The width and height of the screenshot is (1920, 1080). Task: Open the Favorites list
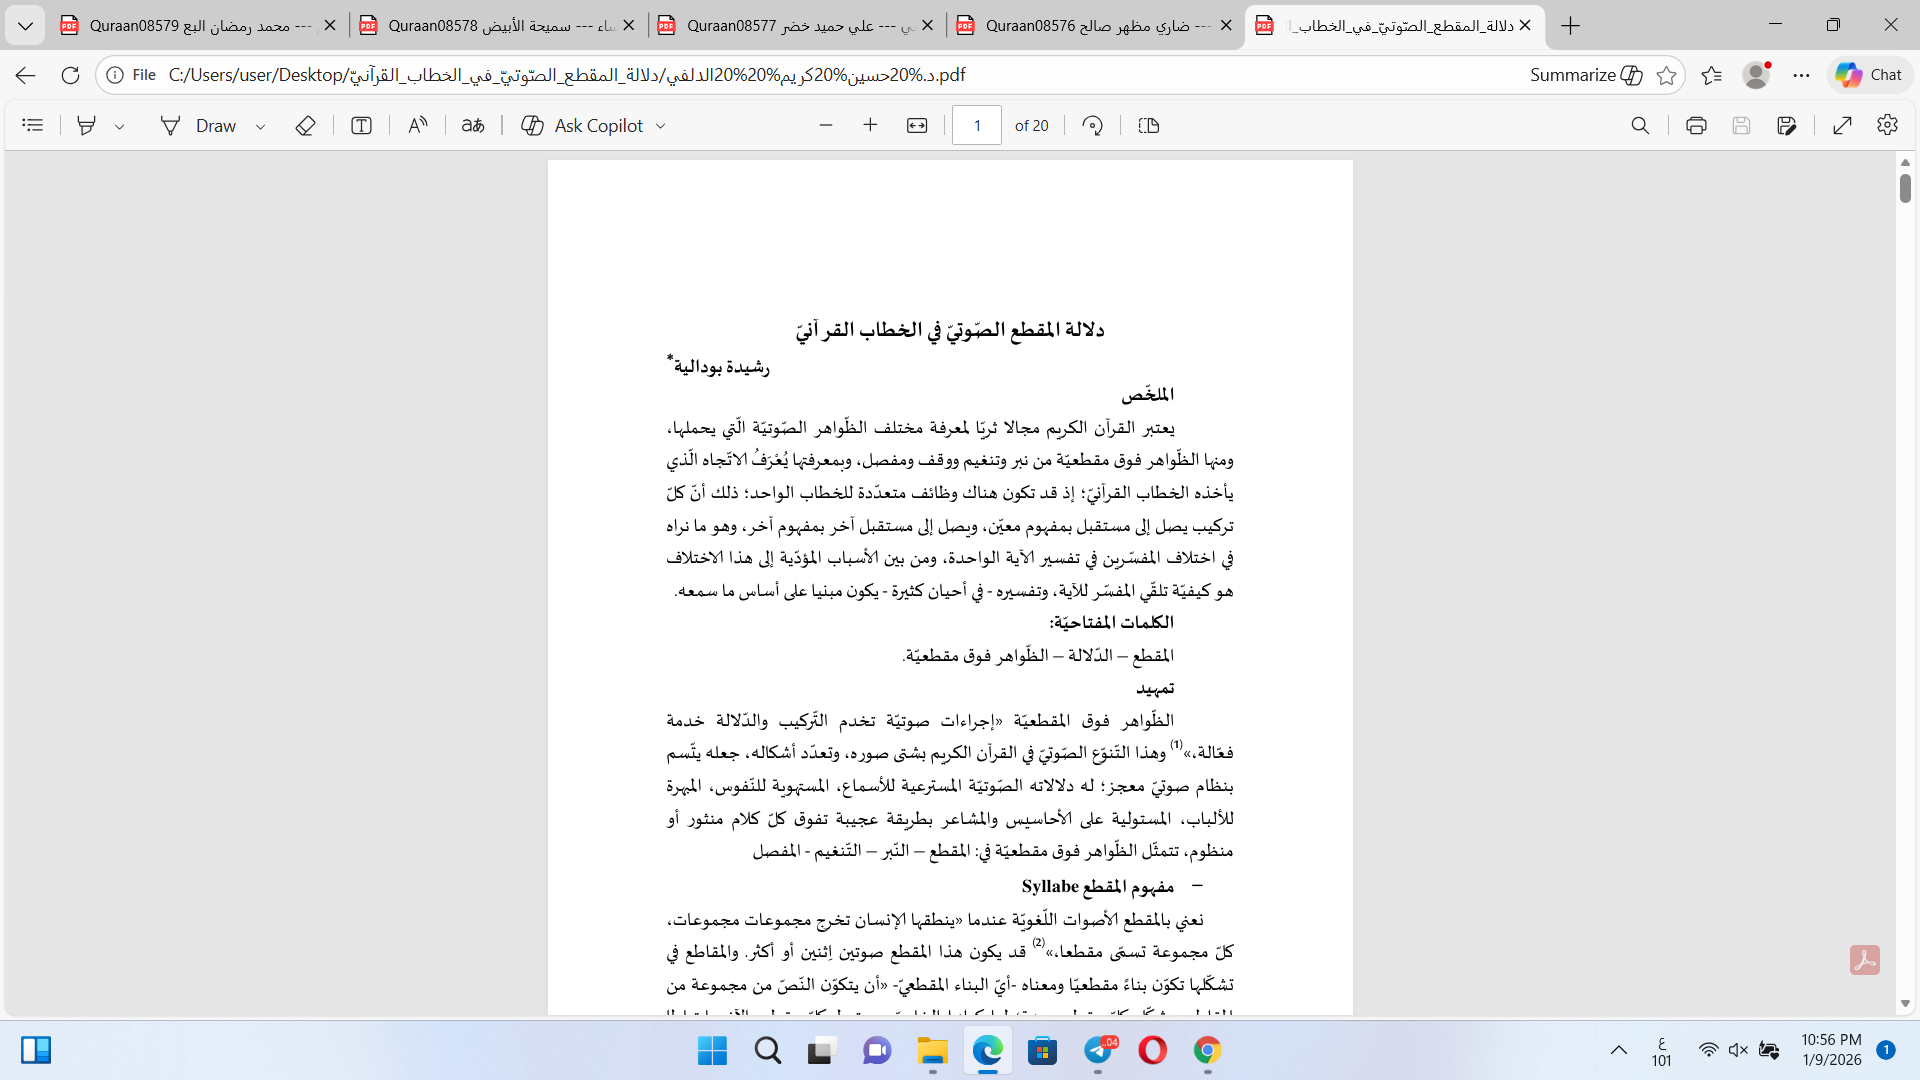(1711, 75)
